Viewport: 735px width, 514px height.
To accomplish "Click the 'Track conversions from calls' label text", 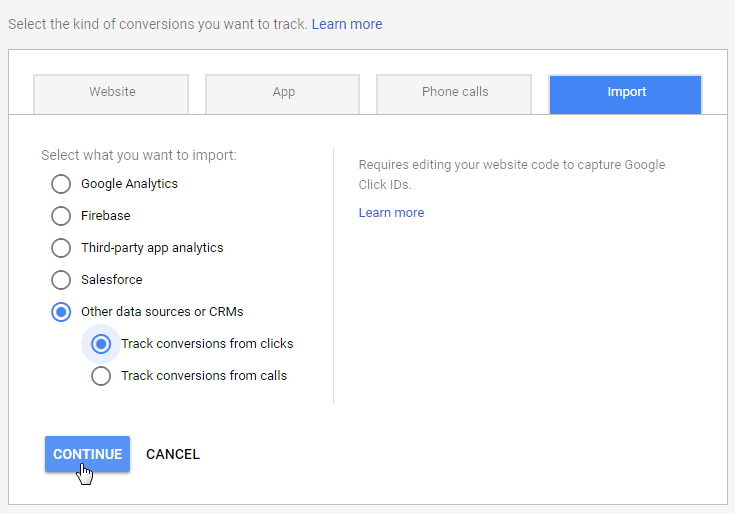I will pos(204,376).
